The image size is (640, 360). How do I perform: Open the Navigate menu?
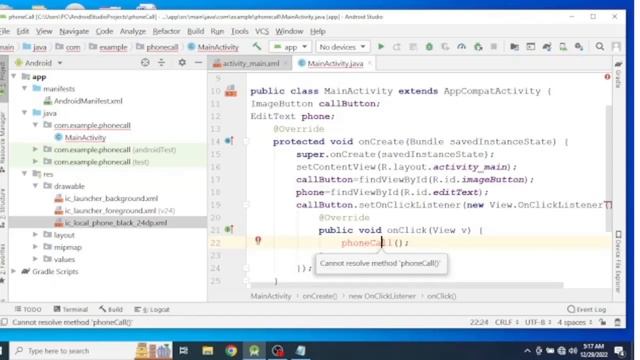(74, 31)
